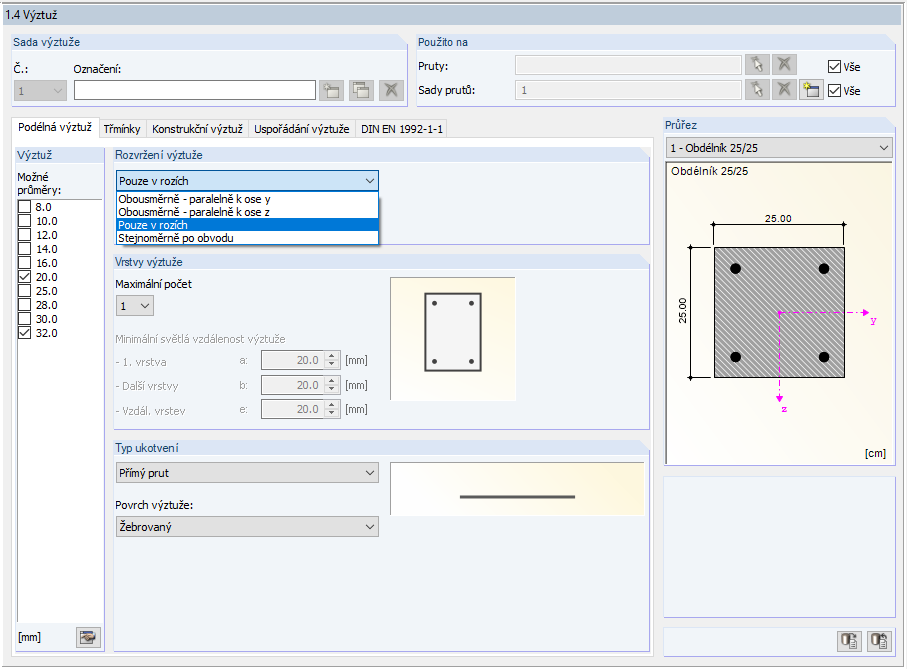Check the 10.0 diameter box

tap(24, 221)
